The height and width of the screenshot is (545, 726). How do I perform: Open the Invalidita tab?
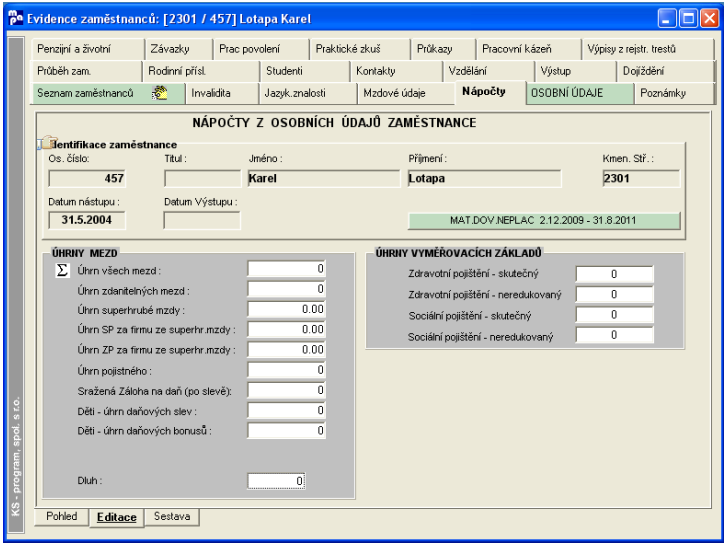(222, 93)
